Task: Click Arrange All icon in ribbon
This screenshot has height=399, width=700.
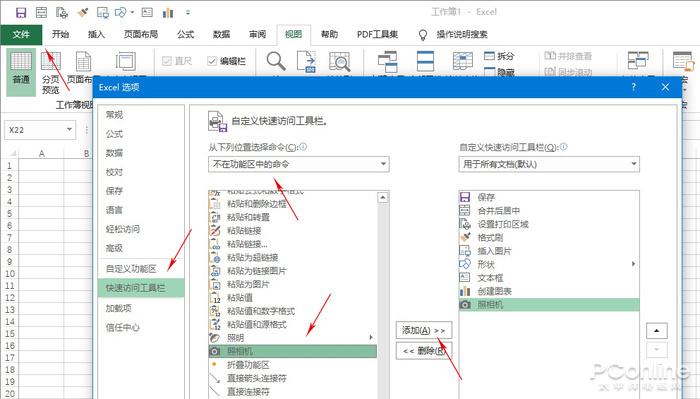Action: [x=425, y=62]
